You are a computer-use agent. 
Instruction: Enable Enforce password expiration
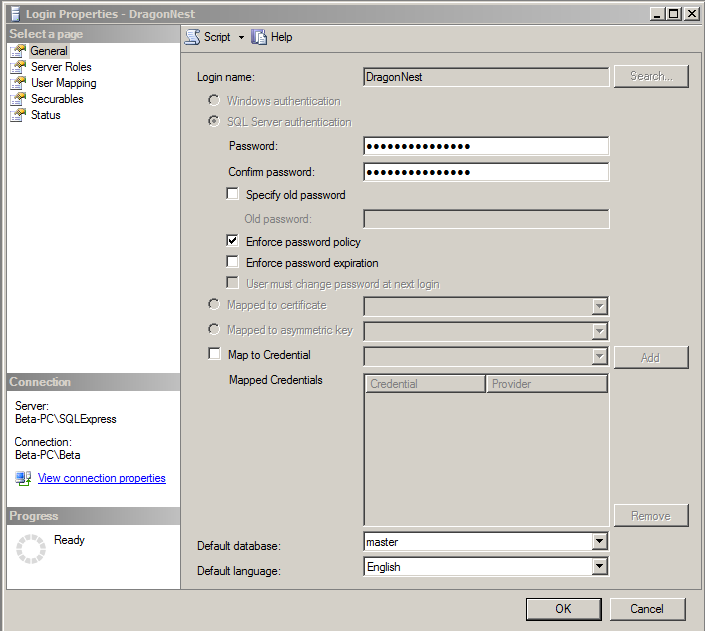pyautogui.click(x=232, y=262)
